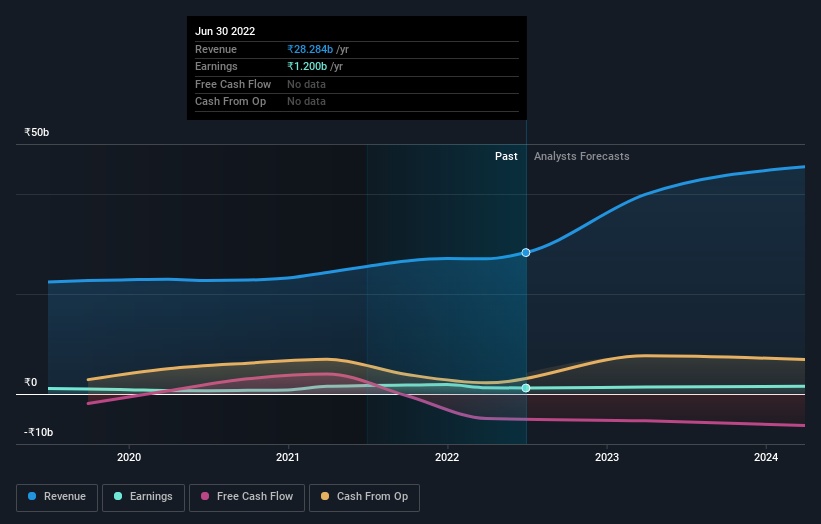Viewport: 821px width, 524px height.
Task: Click the -₹10b y-axis label
Action: click(x=38, y=432)
